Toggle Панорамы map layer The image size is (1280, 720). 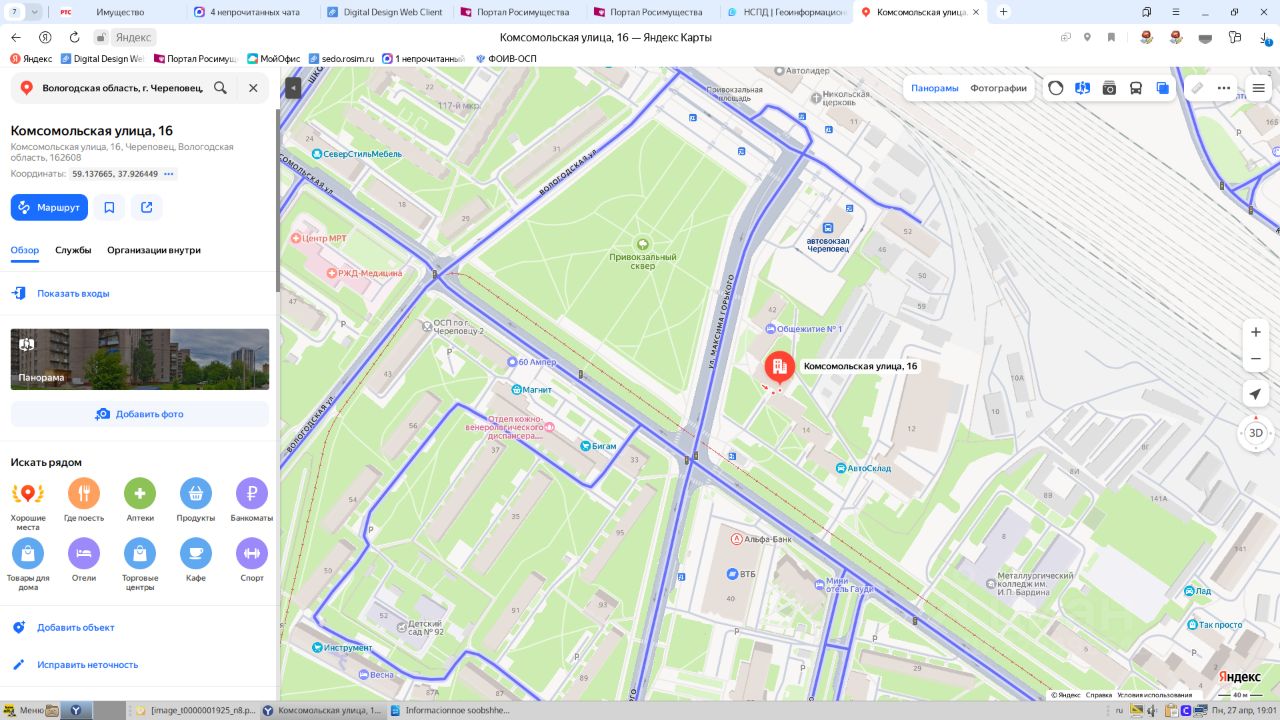click(x=935, y=88)
